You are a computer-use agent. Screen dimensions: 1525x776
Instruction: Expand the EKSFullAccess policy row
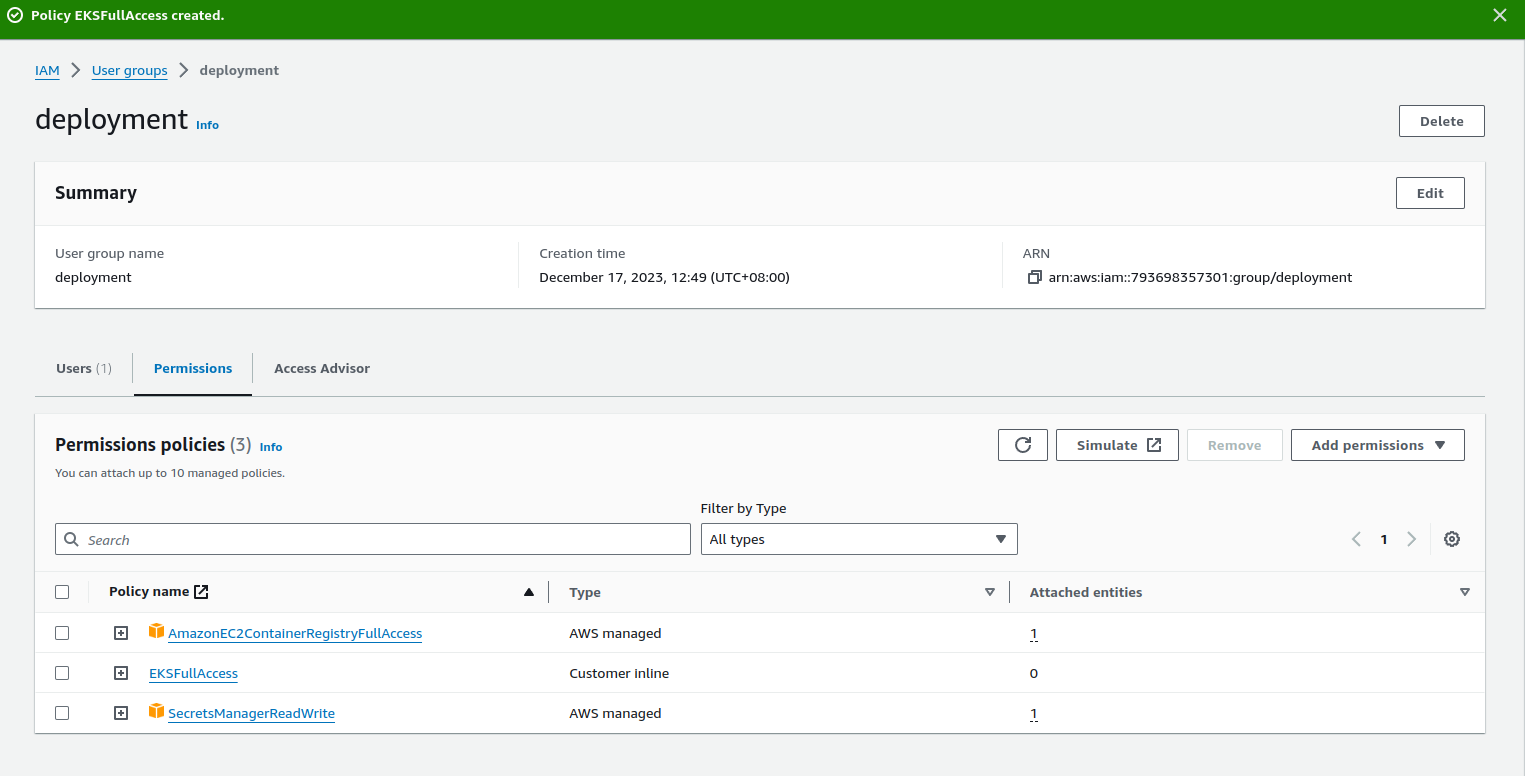tap(121, 673)
